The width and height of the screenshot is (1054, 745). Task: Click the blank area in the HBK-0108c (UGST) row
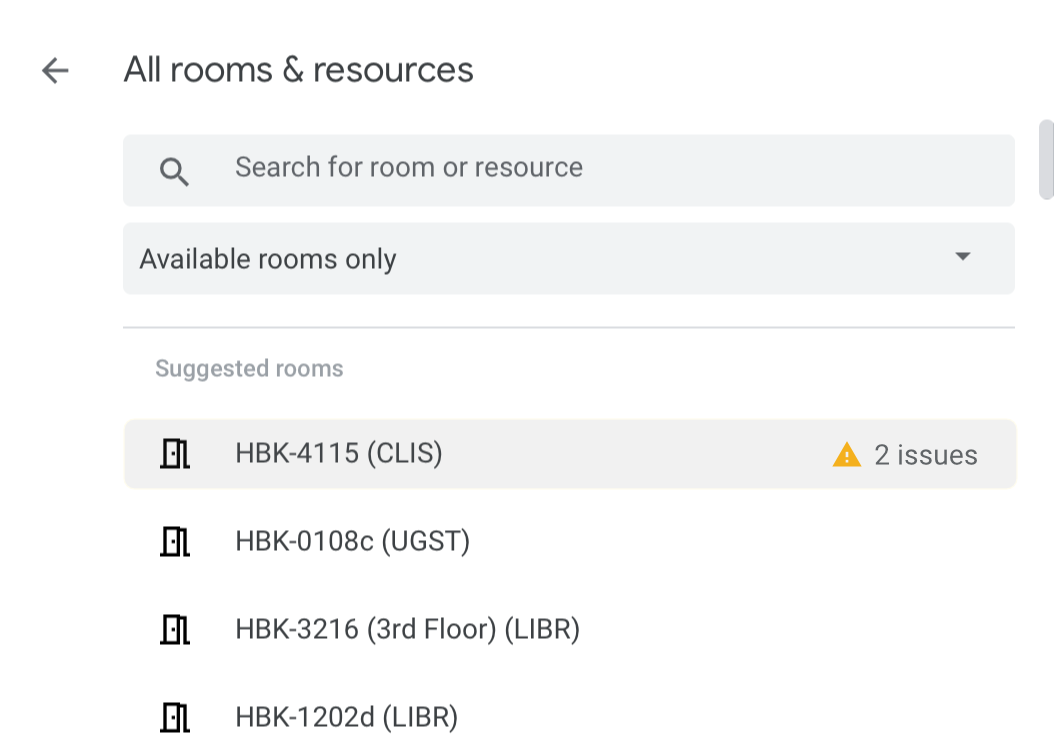click(739, 541)
